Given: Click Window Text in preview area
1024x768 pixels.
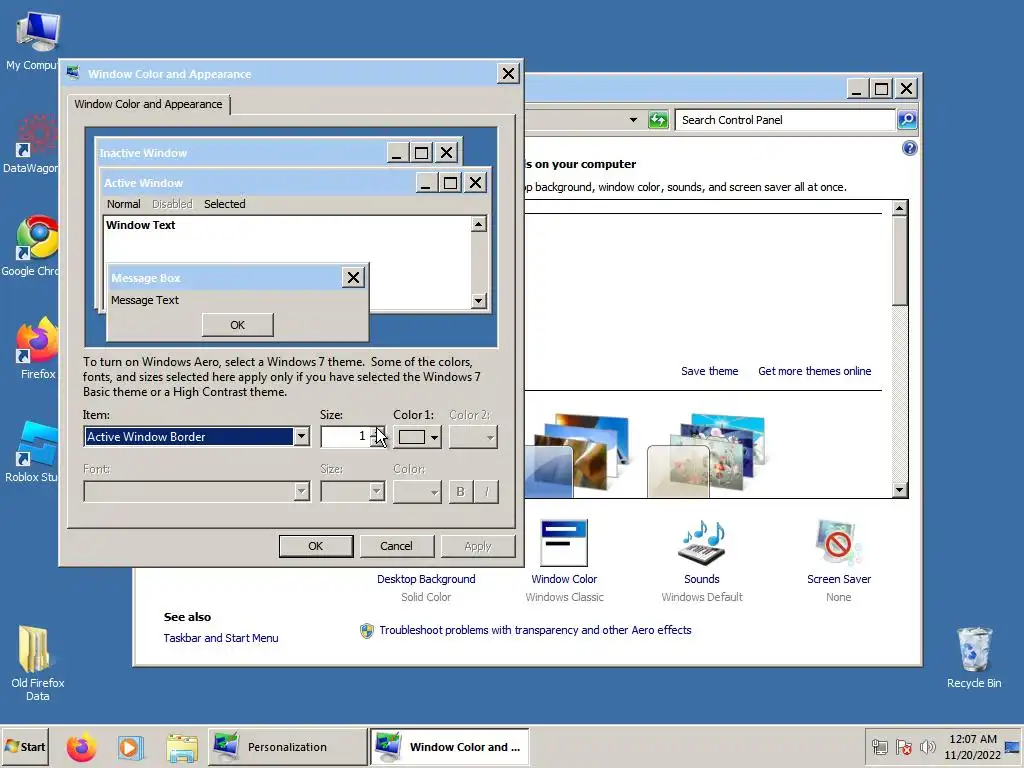Looking at the screenshot, I should pos(140,225).
